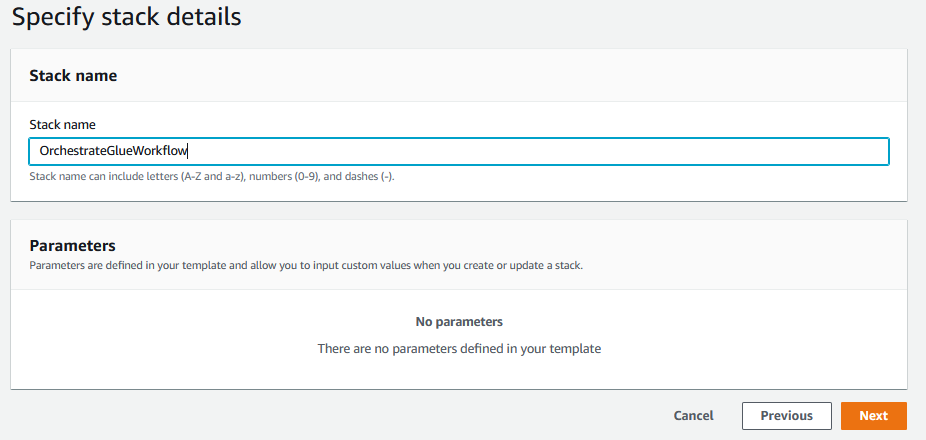Image resolution: width=926 pixels, height=440 pixels.
Task: Click the Stack name label above the input
Action: click(62, 125)
